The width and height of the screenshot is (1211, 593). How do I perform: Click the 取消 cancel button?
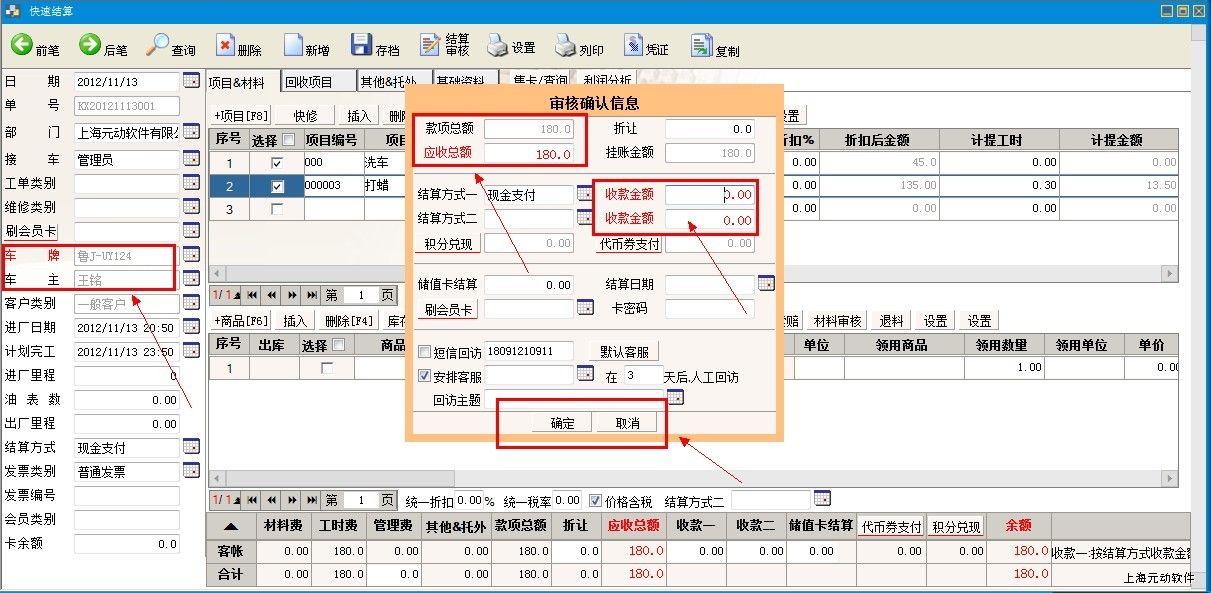[x=628, y=423]
